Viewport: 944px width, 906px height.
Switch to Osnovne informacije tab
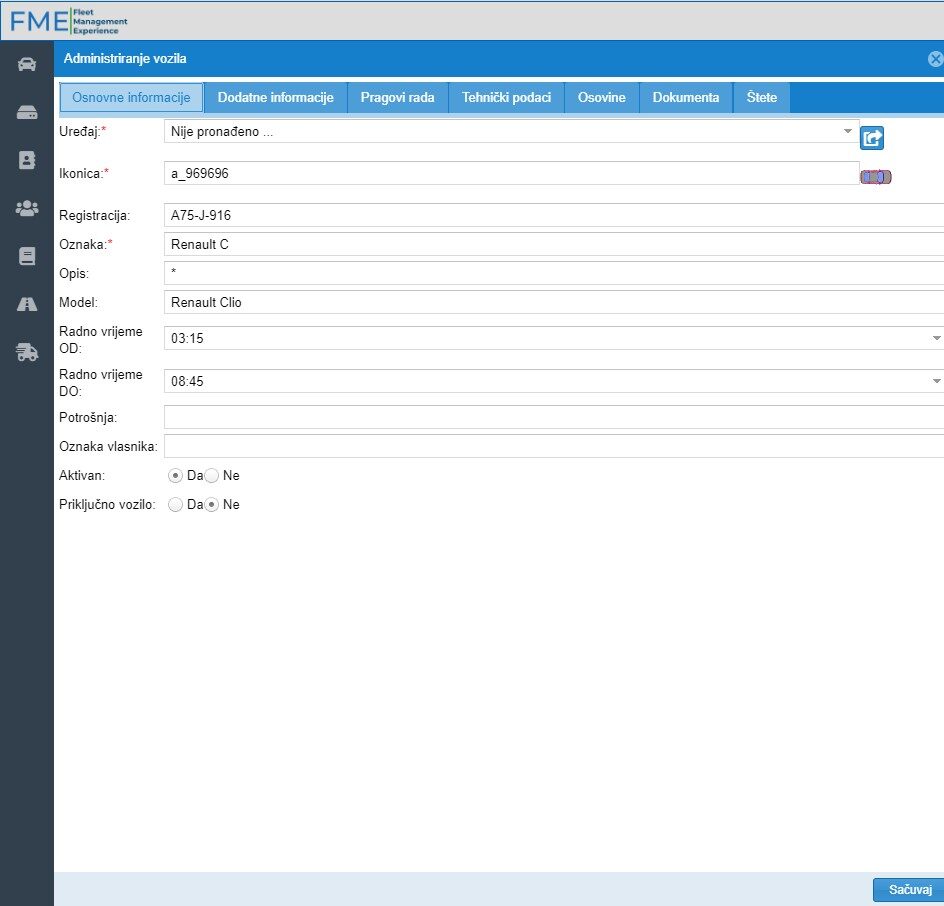pos(131,98)
